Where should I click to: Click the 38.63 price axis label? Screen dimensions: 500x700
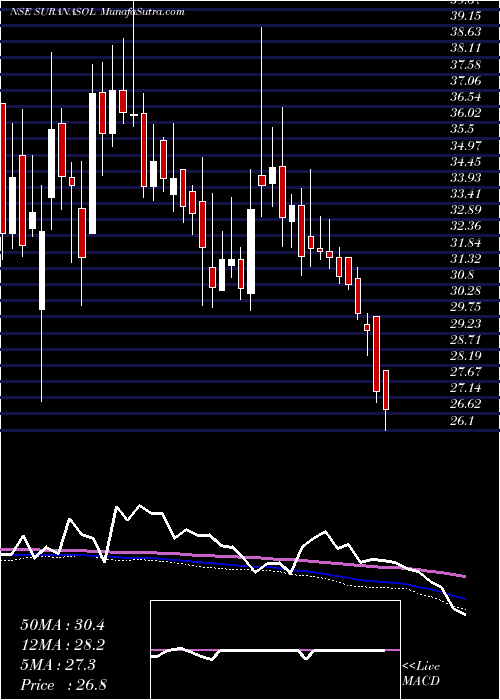tap(466, 32)
